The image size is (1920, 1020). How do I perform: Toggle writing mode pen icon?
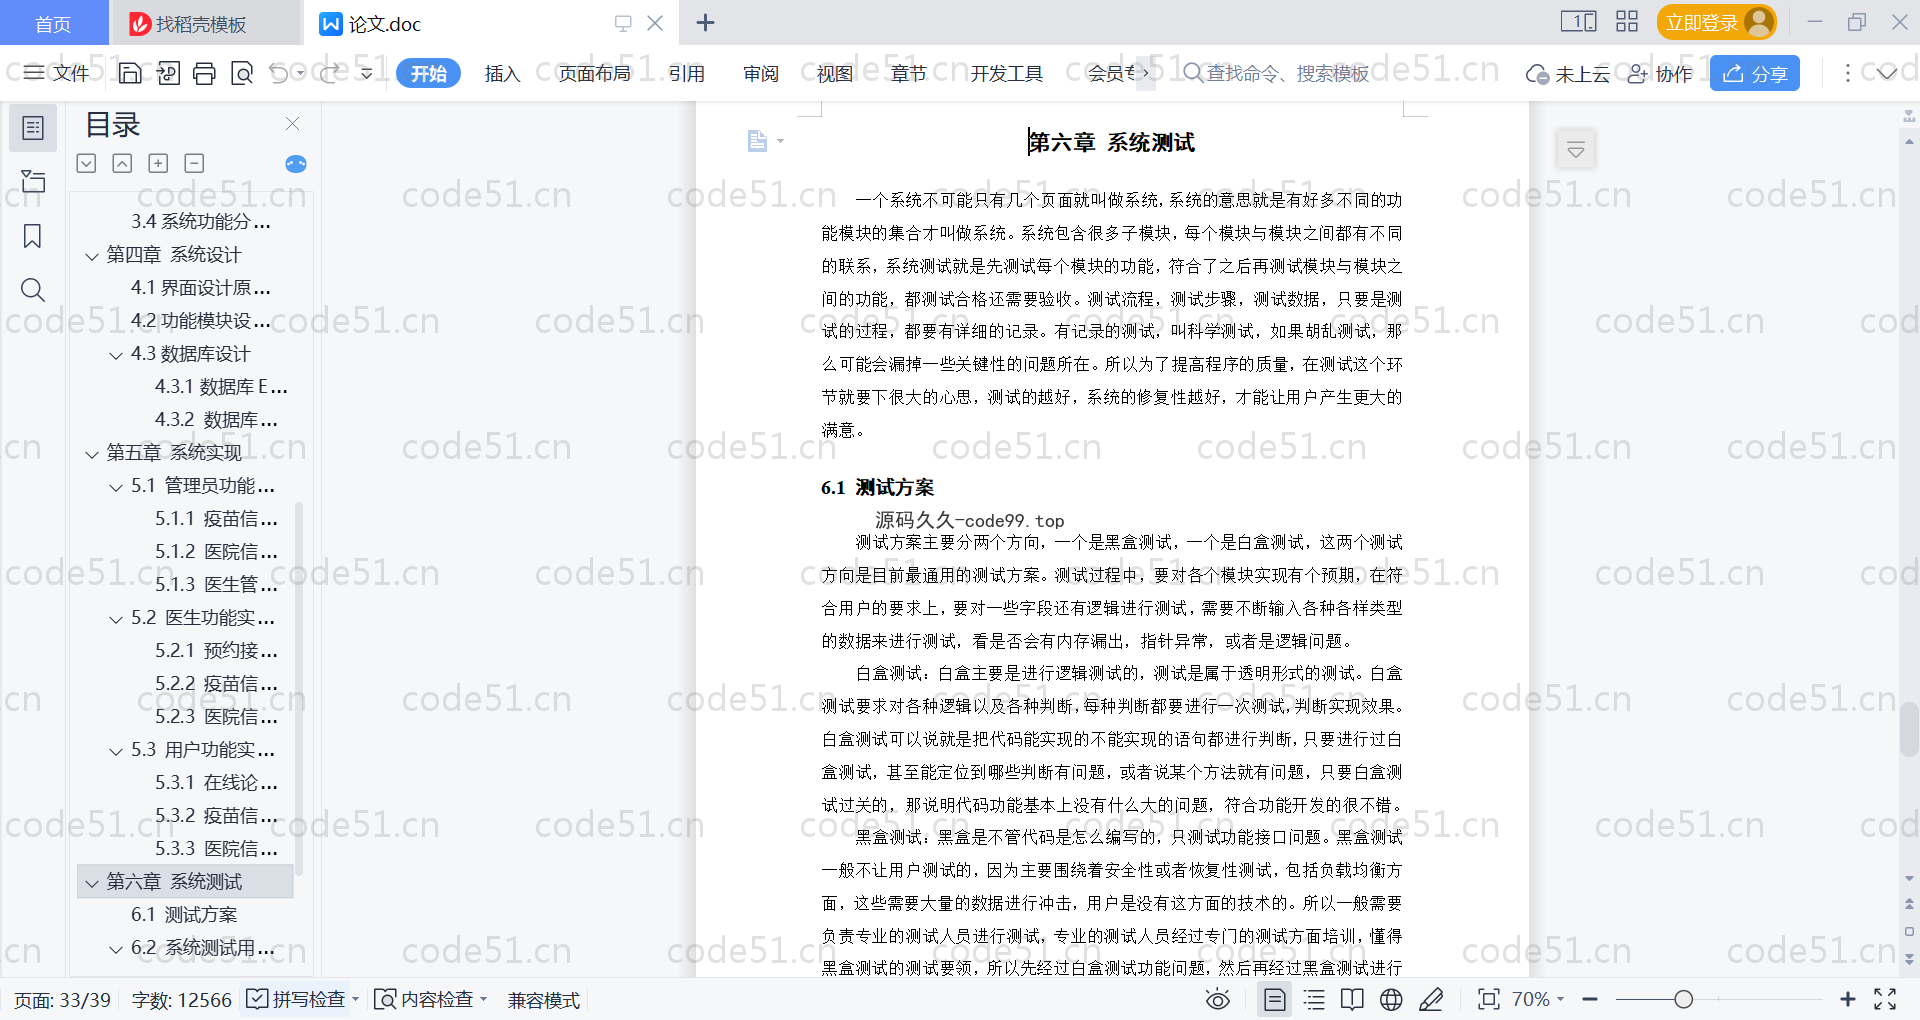[x=1431, y=999]
